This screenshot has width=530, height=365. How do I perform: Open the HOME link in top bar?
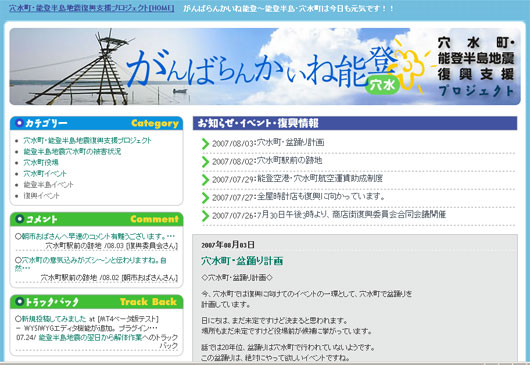pos(92,8)
